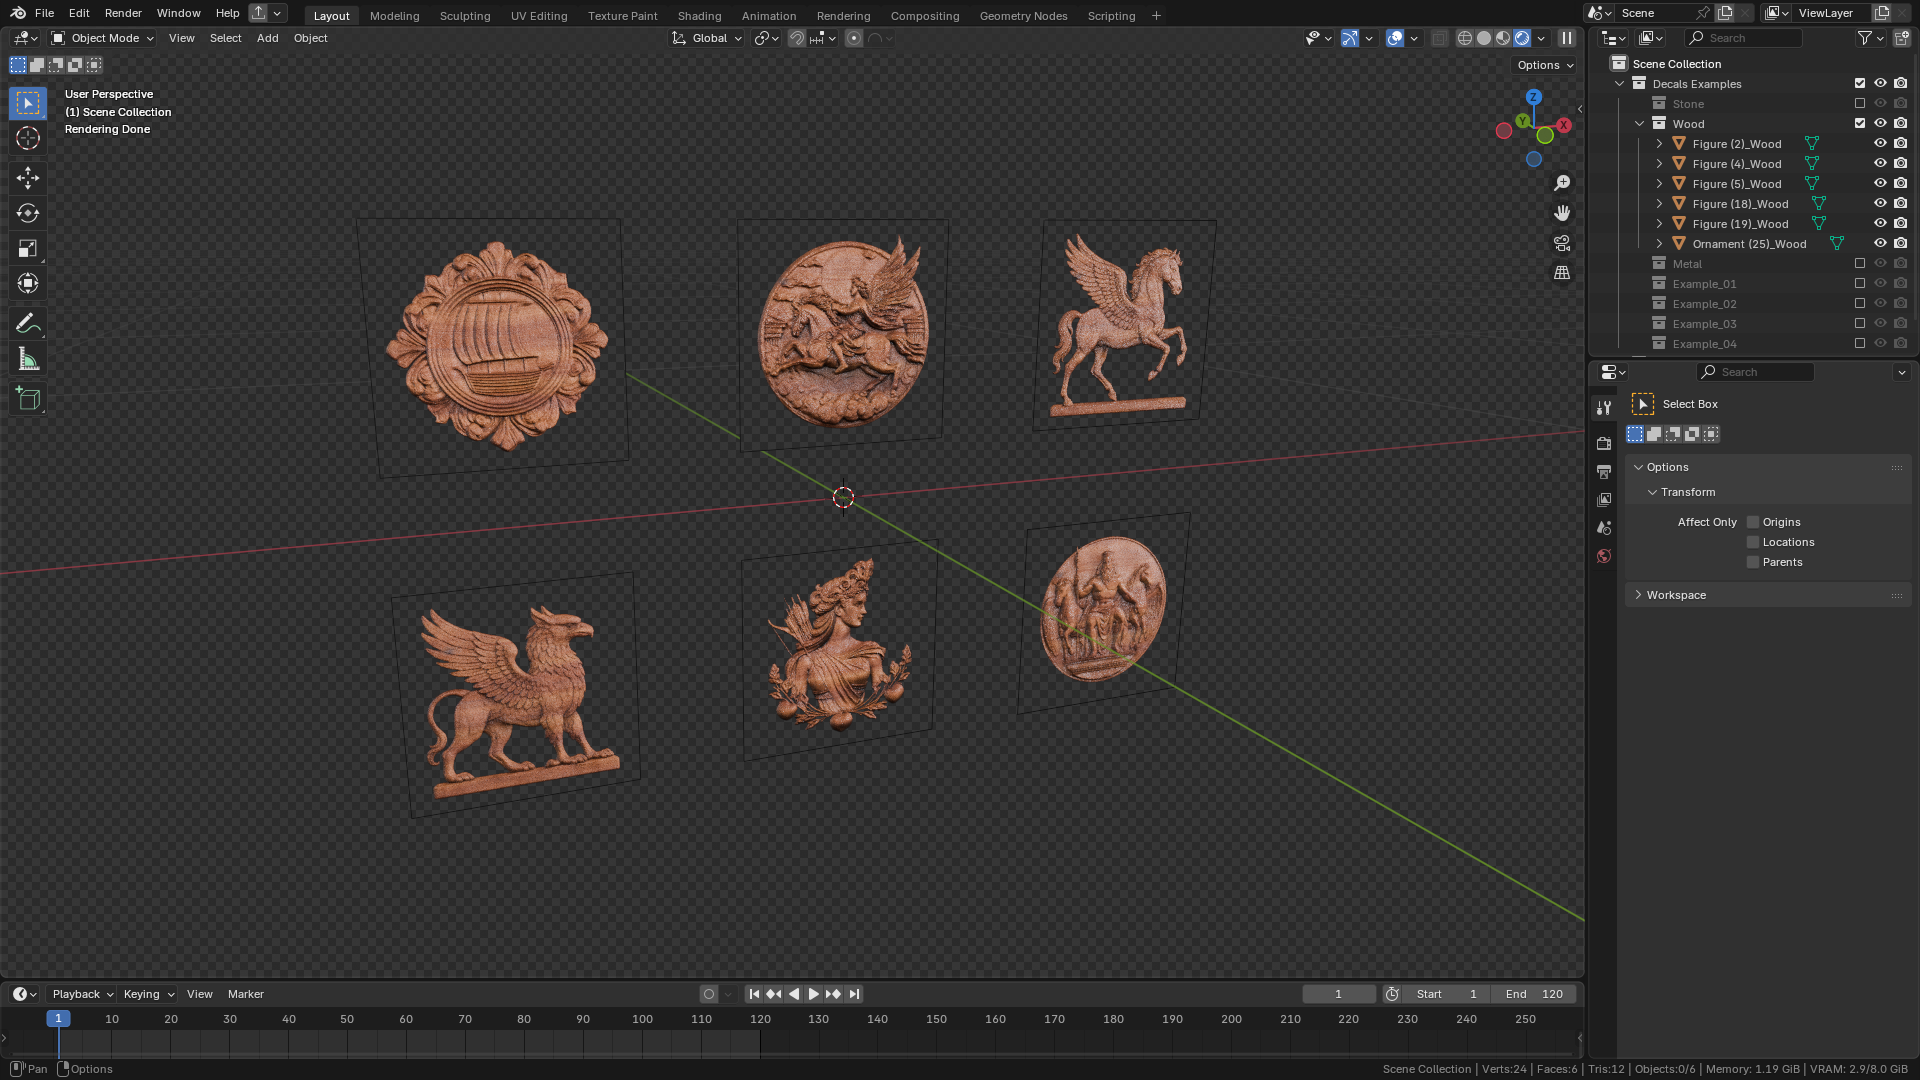Expand Ornament (25)_Wood tree item

[x=1660, y=243]
